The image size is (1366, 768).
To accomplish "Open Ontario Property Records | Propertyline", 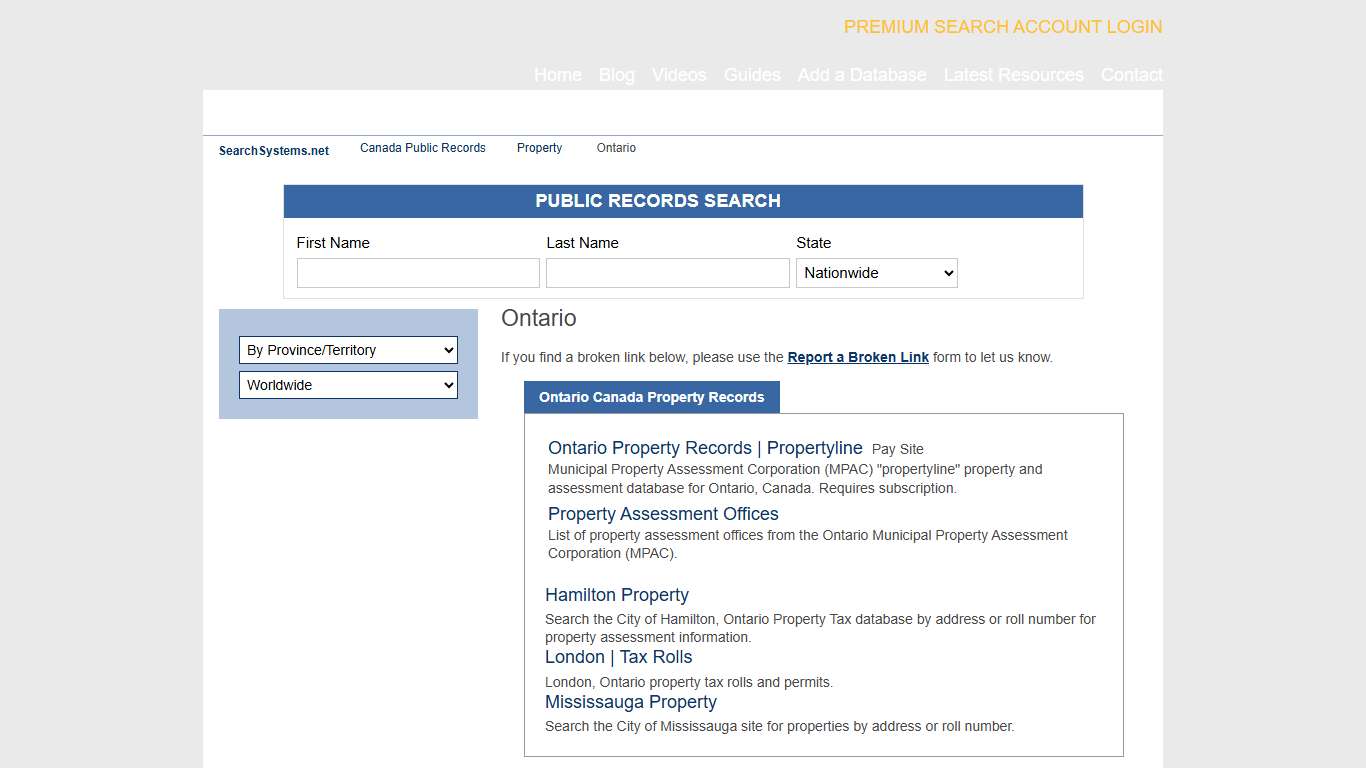I will coord(705,448).
